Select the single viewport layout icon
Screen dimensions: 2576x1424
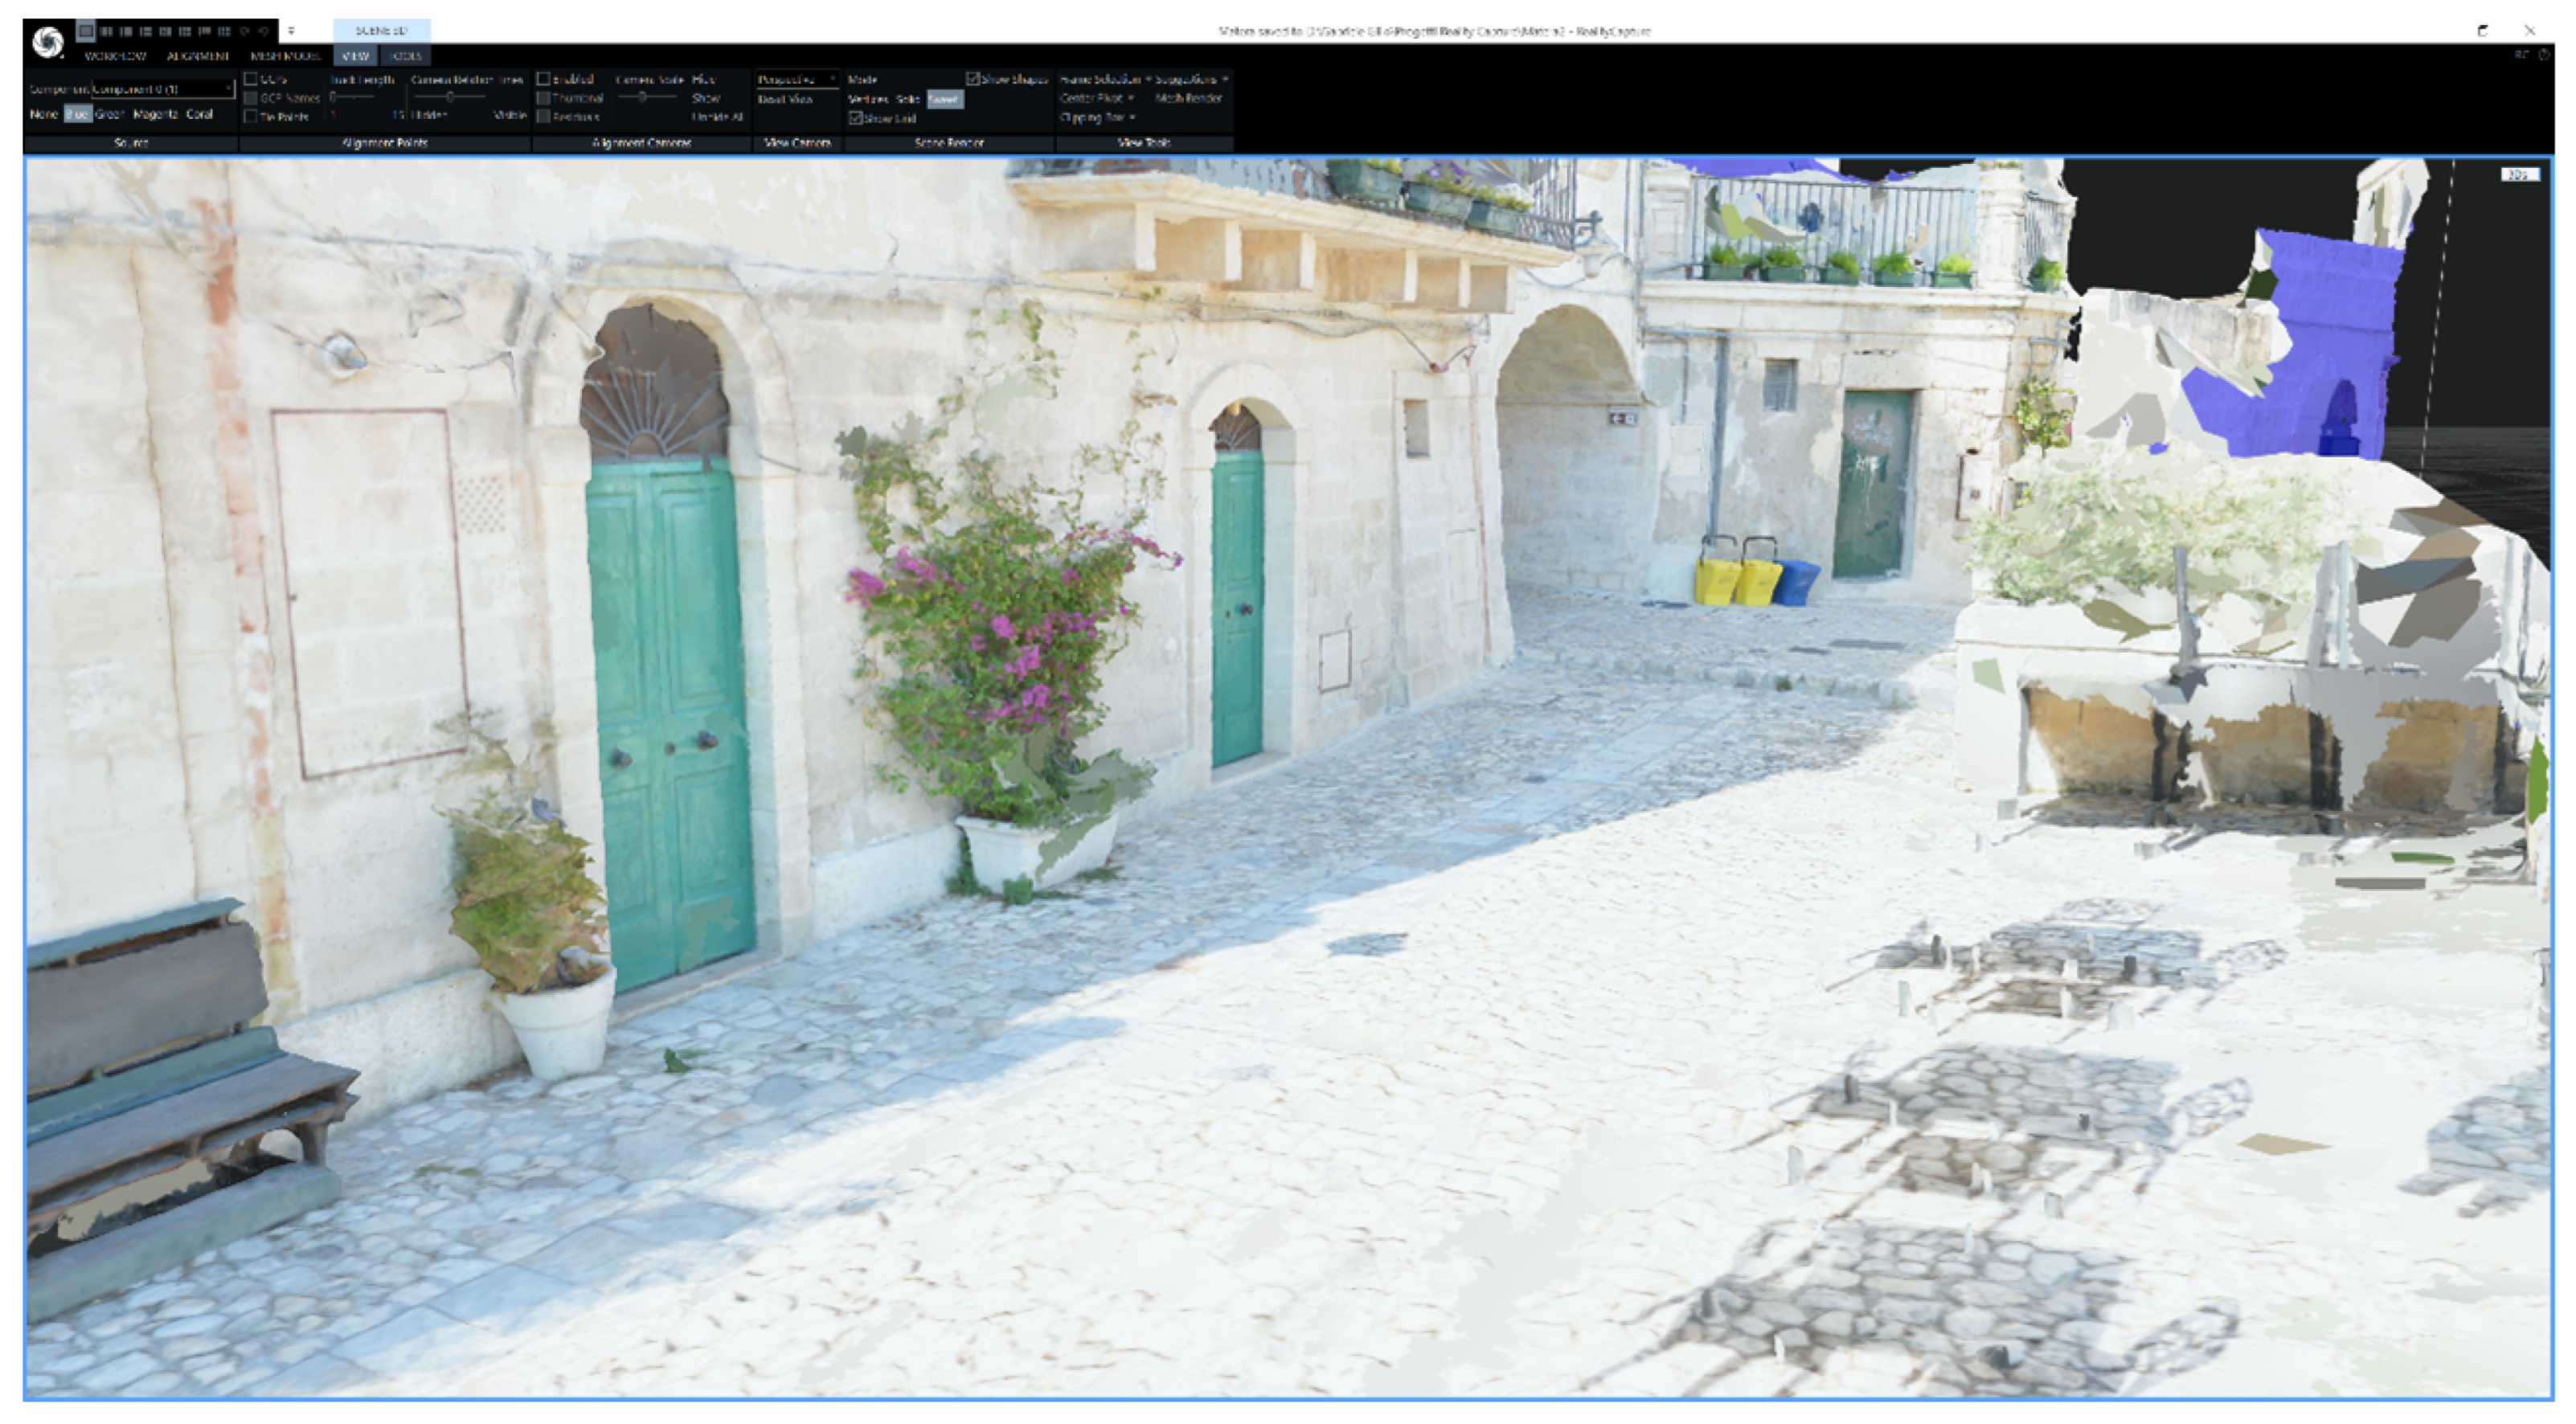[88, 31]
